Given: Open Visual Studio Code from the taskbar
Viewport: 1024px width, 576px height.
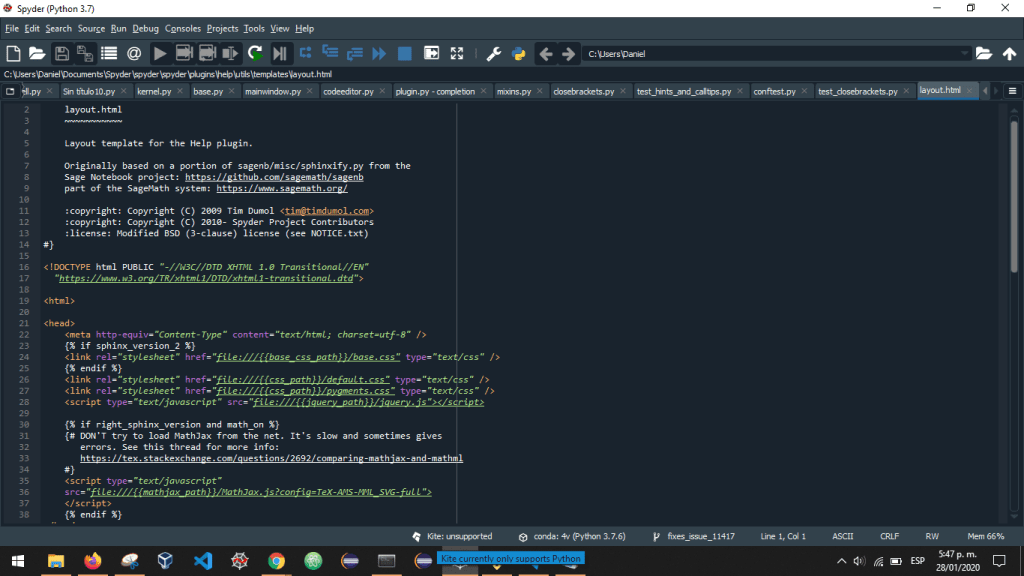Looking at the screenshot, I should point(202,561).
